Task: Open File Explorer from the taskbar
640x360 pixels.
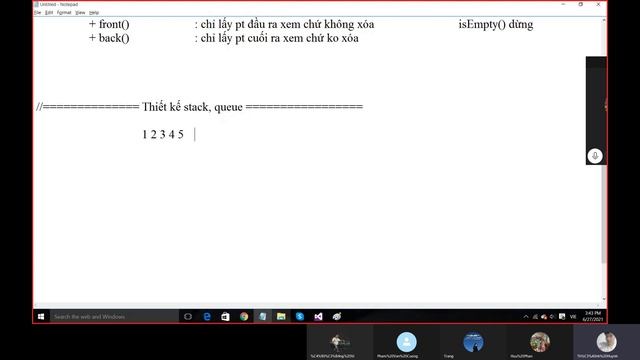Action: coord(281,316)
